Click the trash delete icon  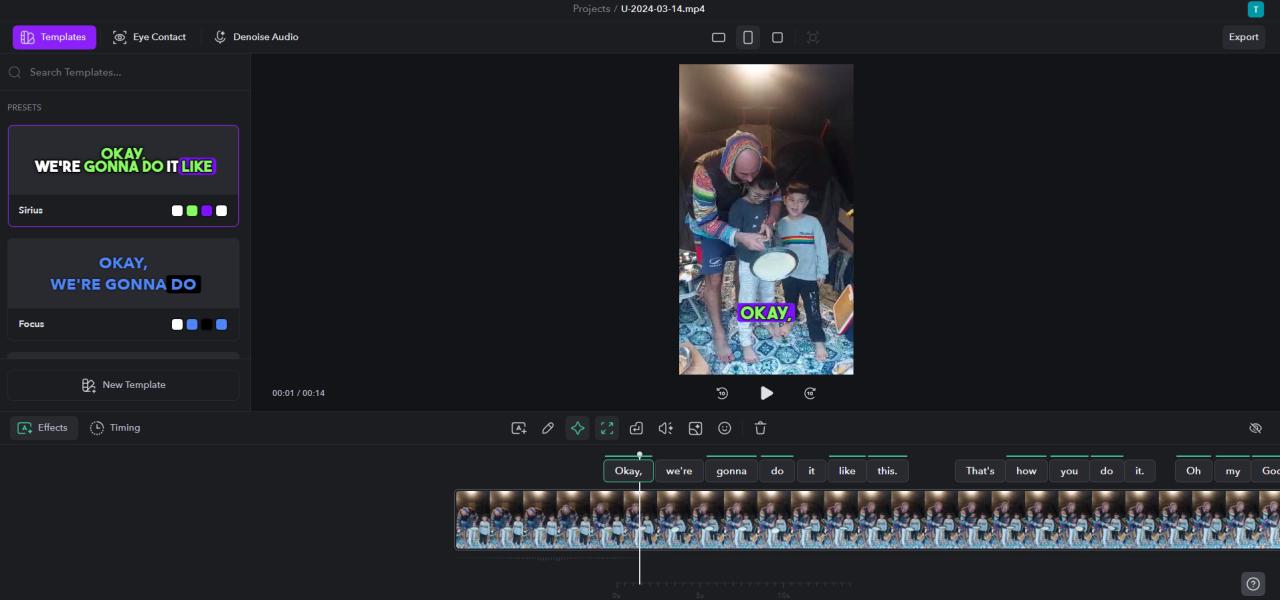tap(760, 428)
